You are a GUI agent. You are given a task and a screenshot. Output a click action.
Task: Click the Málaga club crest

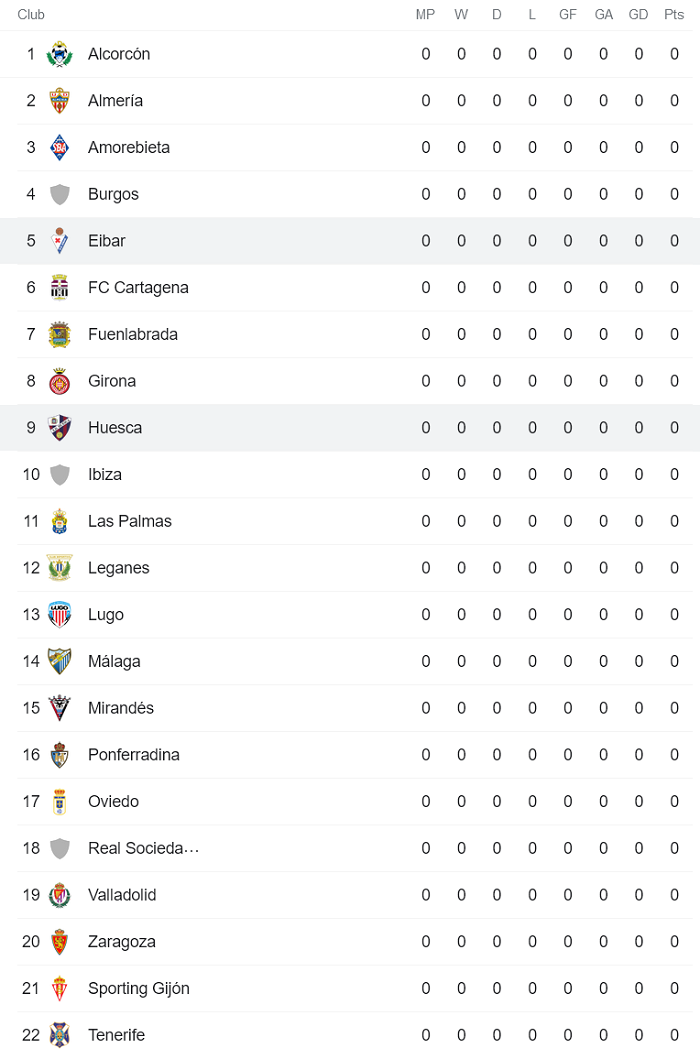[x=59, y=661]
